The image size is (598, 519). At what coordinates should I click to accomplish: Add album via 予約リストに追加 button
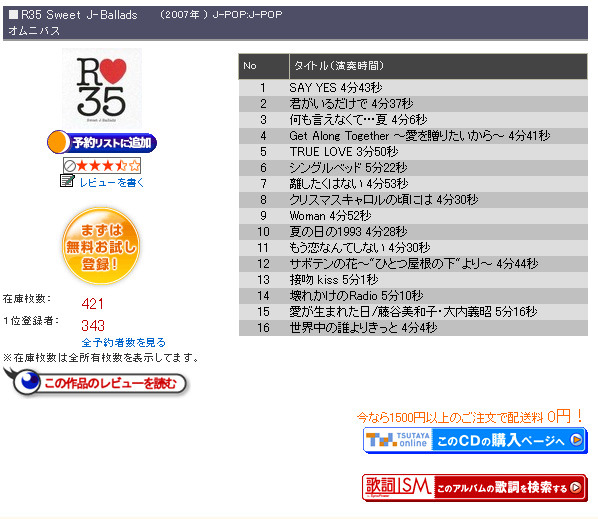point(102,142)
